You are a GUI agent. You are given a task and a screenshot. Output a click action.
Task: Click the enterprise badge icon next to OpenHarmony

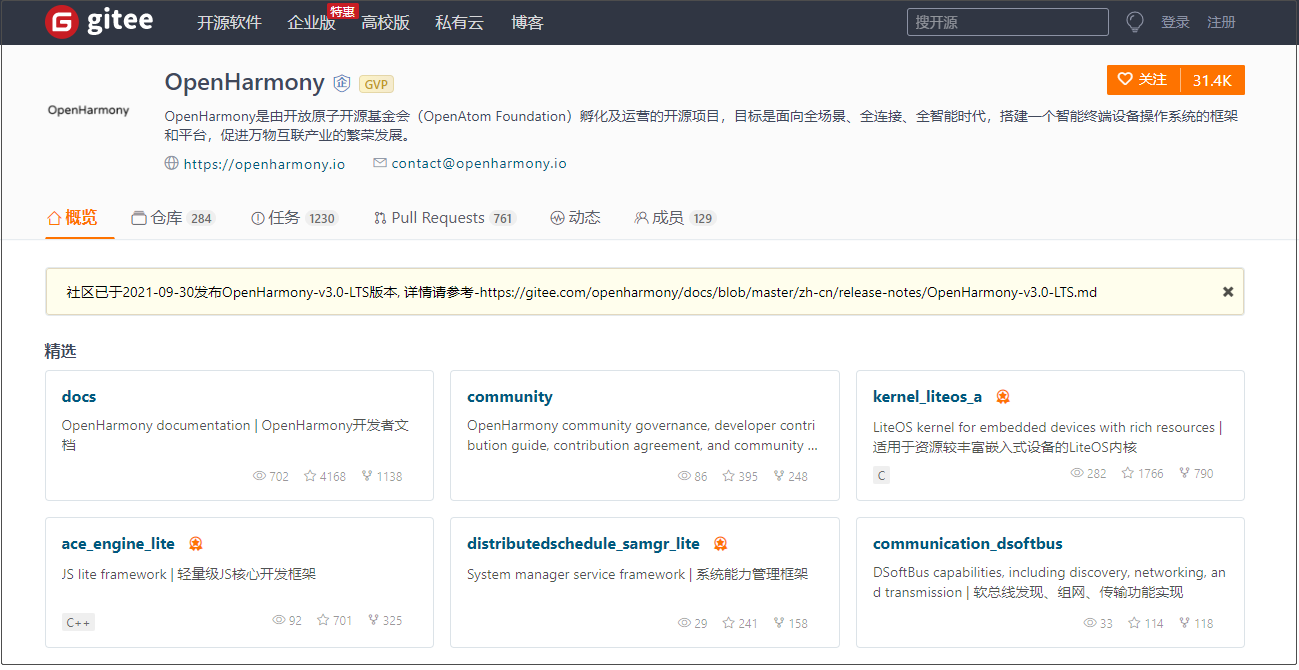pyautogui.click(x=342, y=83)
